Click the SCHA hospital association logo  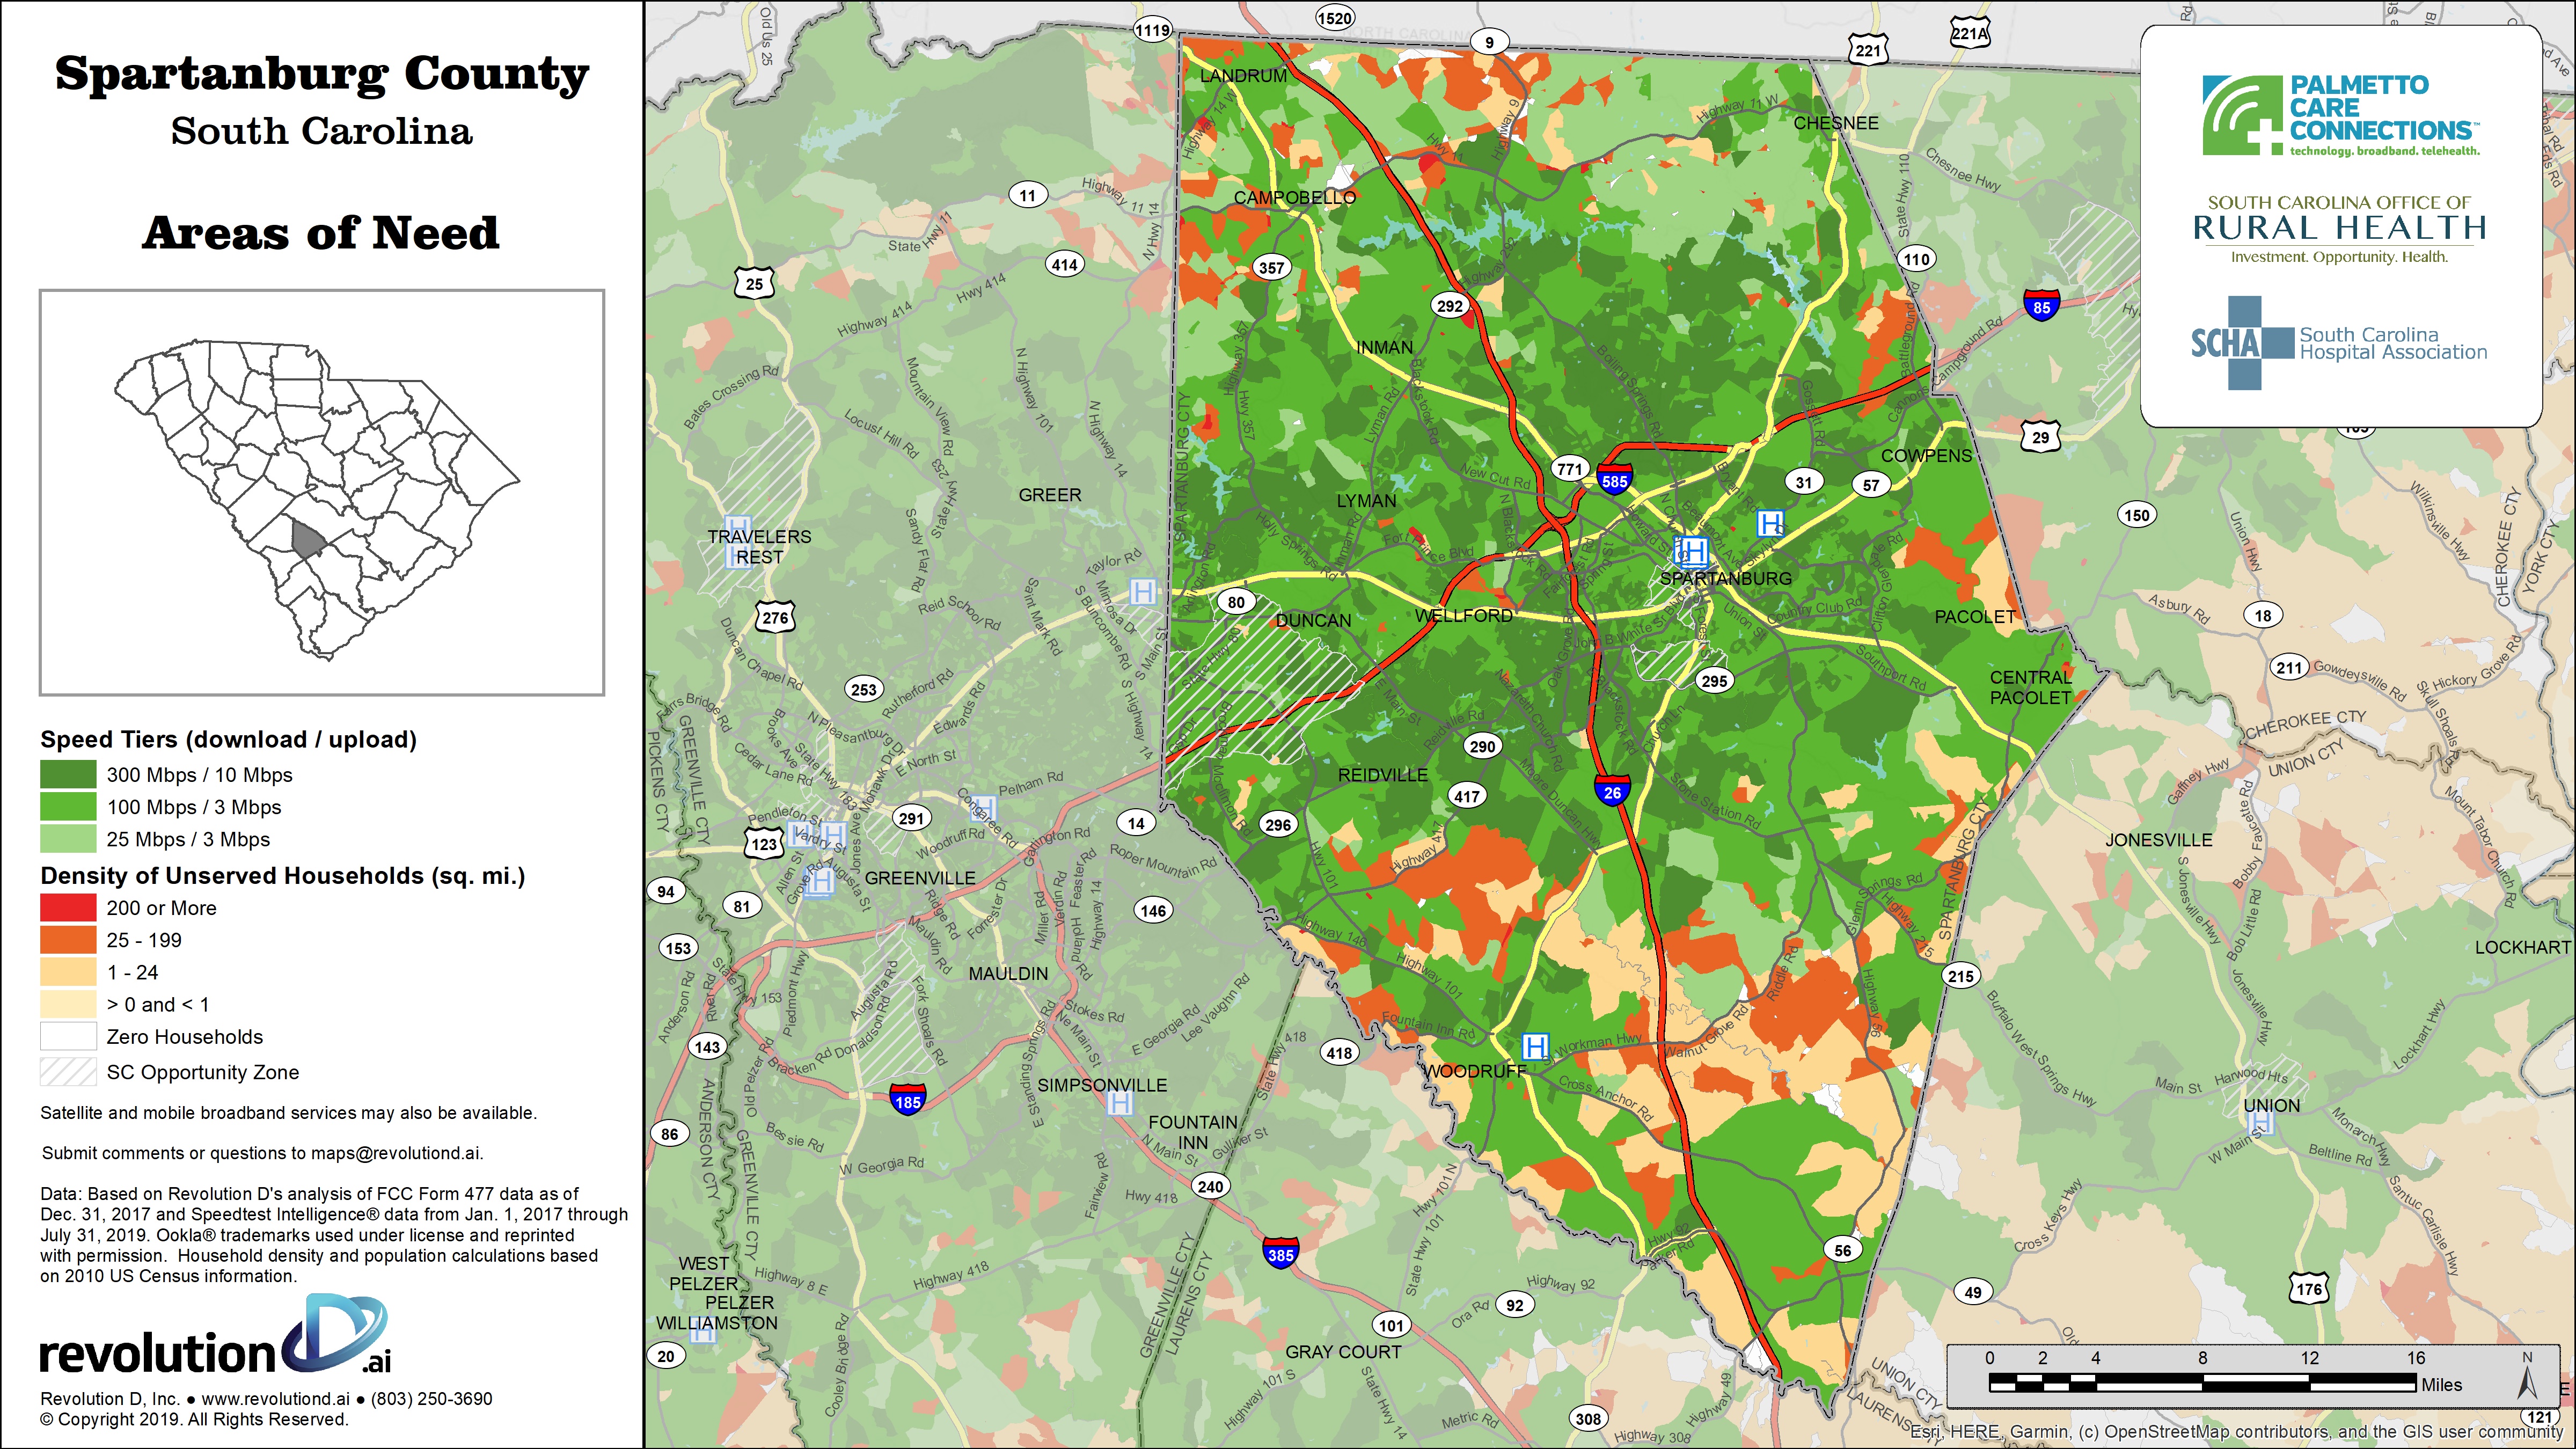pyautogui.click(x=2340, y=343)
